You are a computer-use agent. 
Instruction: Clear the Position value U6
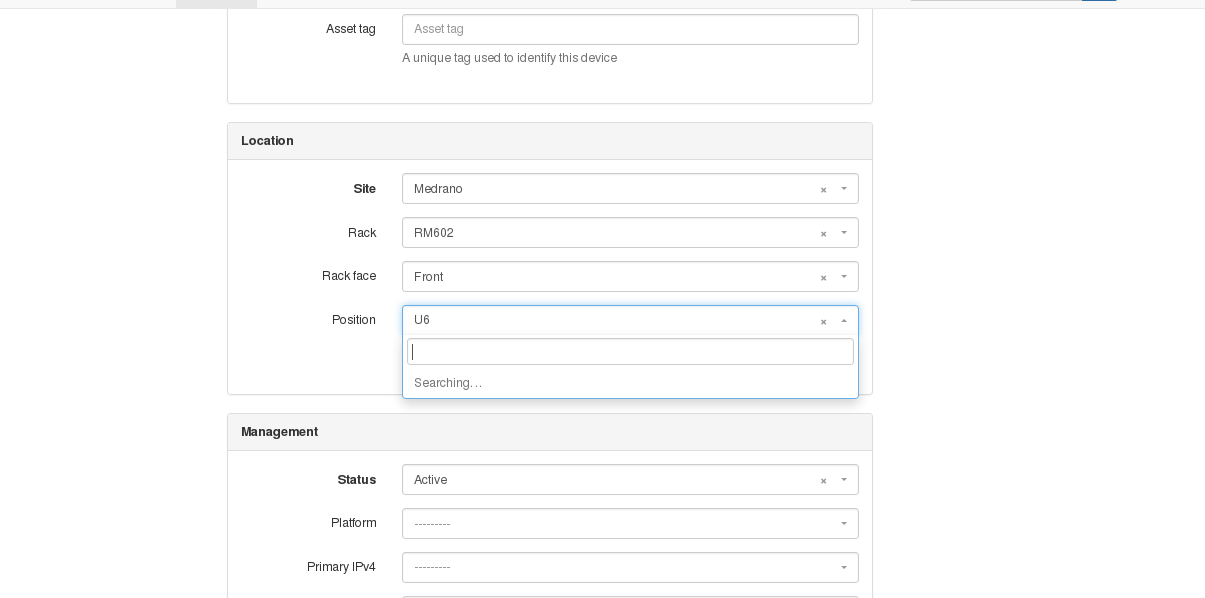coord(823,321)
